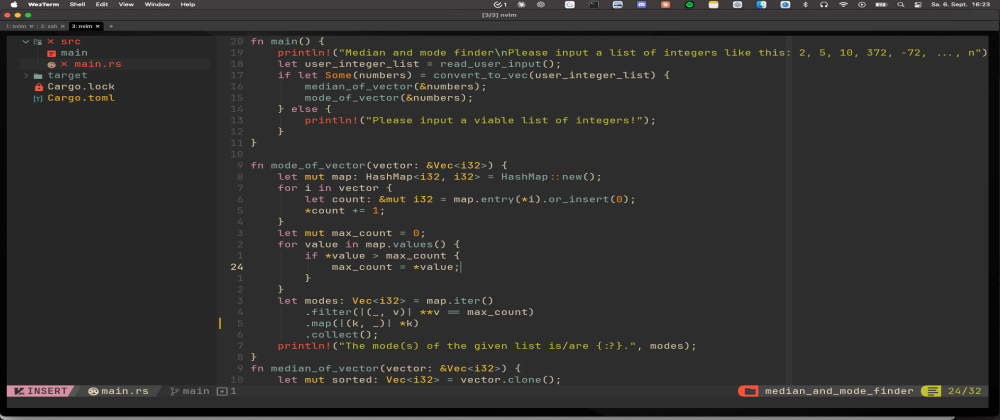This screenshot has width=1000, height=420.
Task: Open Cargo.toml in the file tree
Action: coord(81,98)
